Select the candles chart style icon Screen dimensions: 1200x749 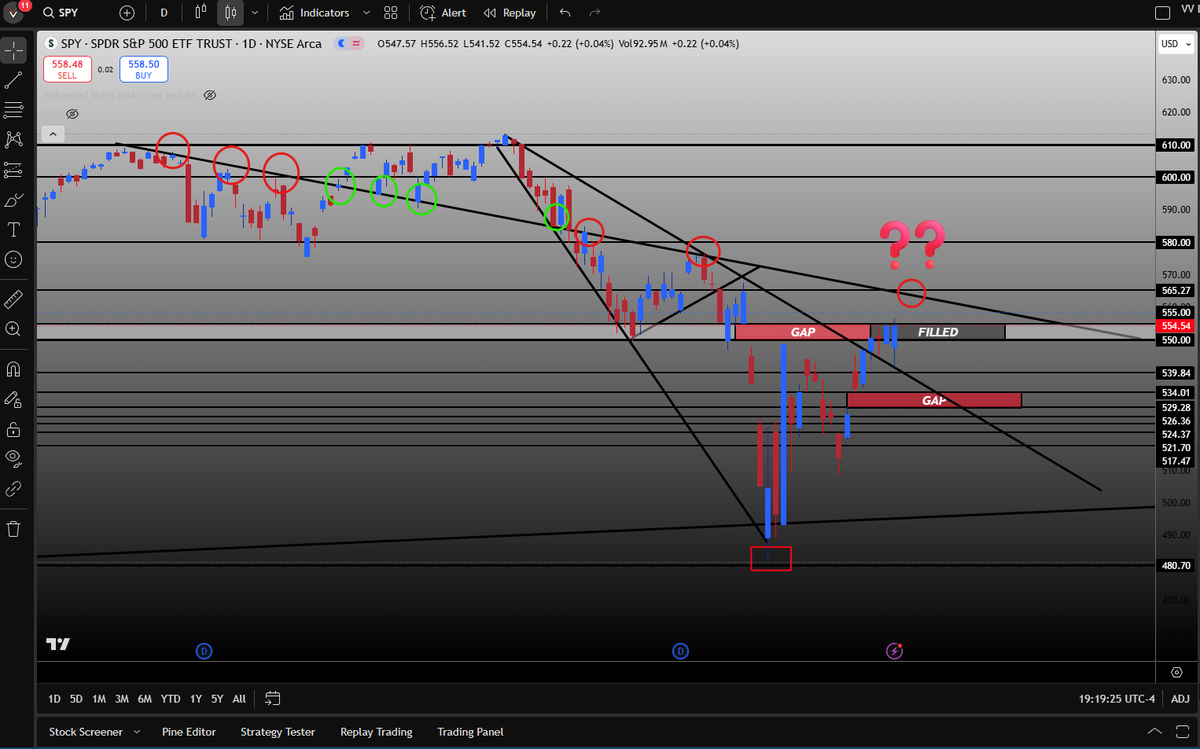(x=231, y=13)
